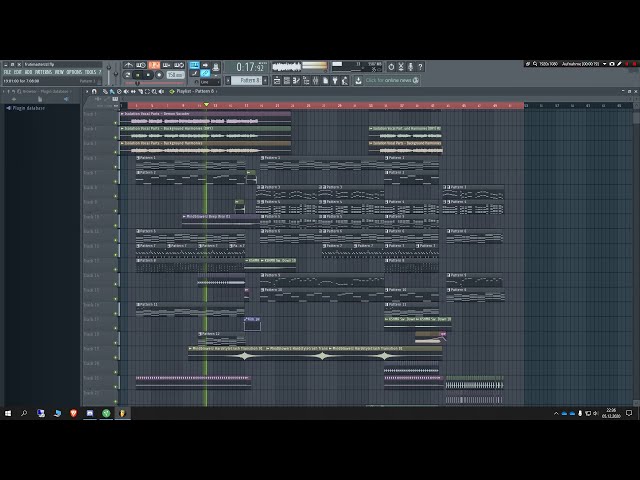This screenshot has height=480, width=640.
Task: Toggle the playlist snap magnet icon
Action: coord(94,91)
